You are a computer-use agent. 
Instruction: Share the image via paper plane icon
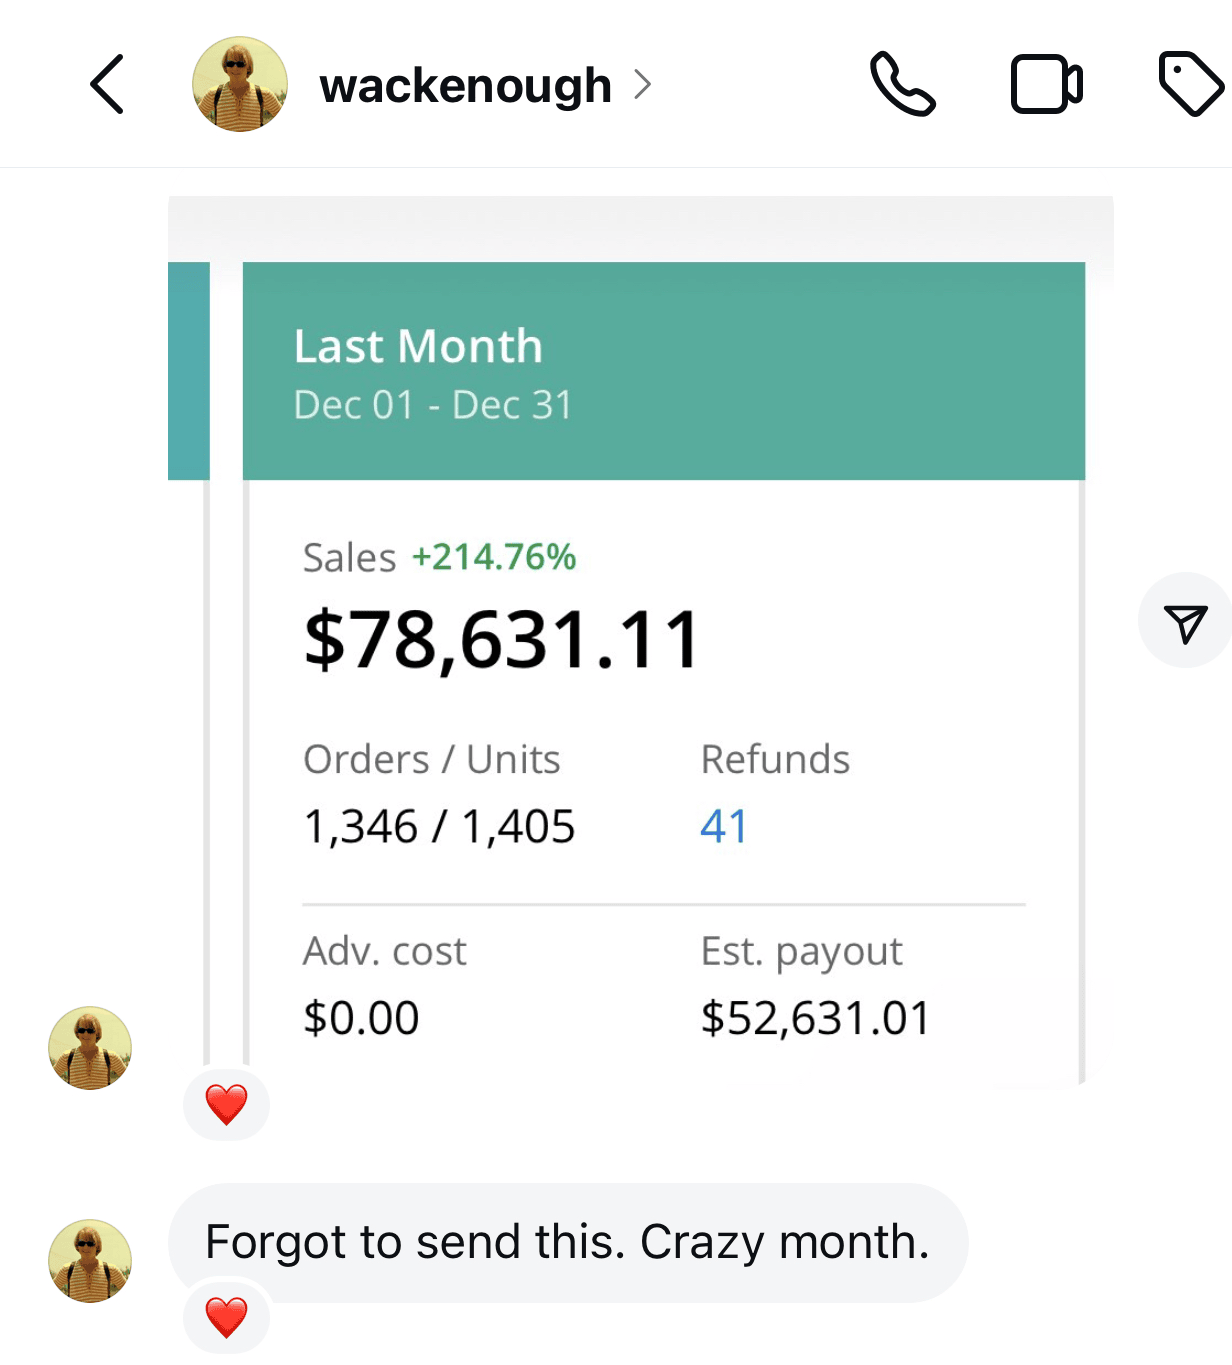[x=1185, y=621]
